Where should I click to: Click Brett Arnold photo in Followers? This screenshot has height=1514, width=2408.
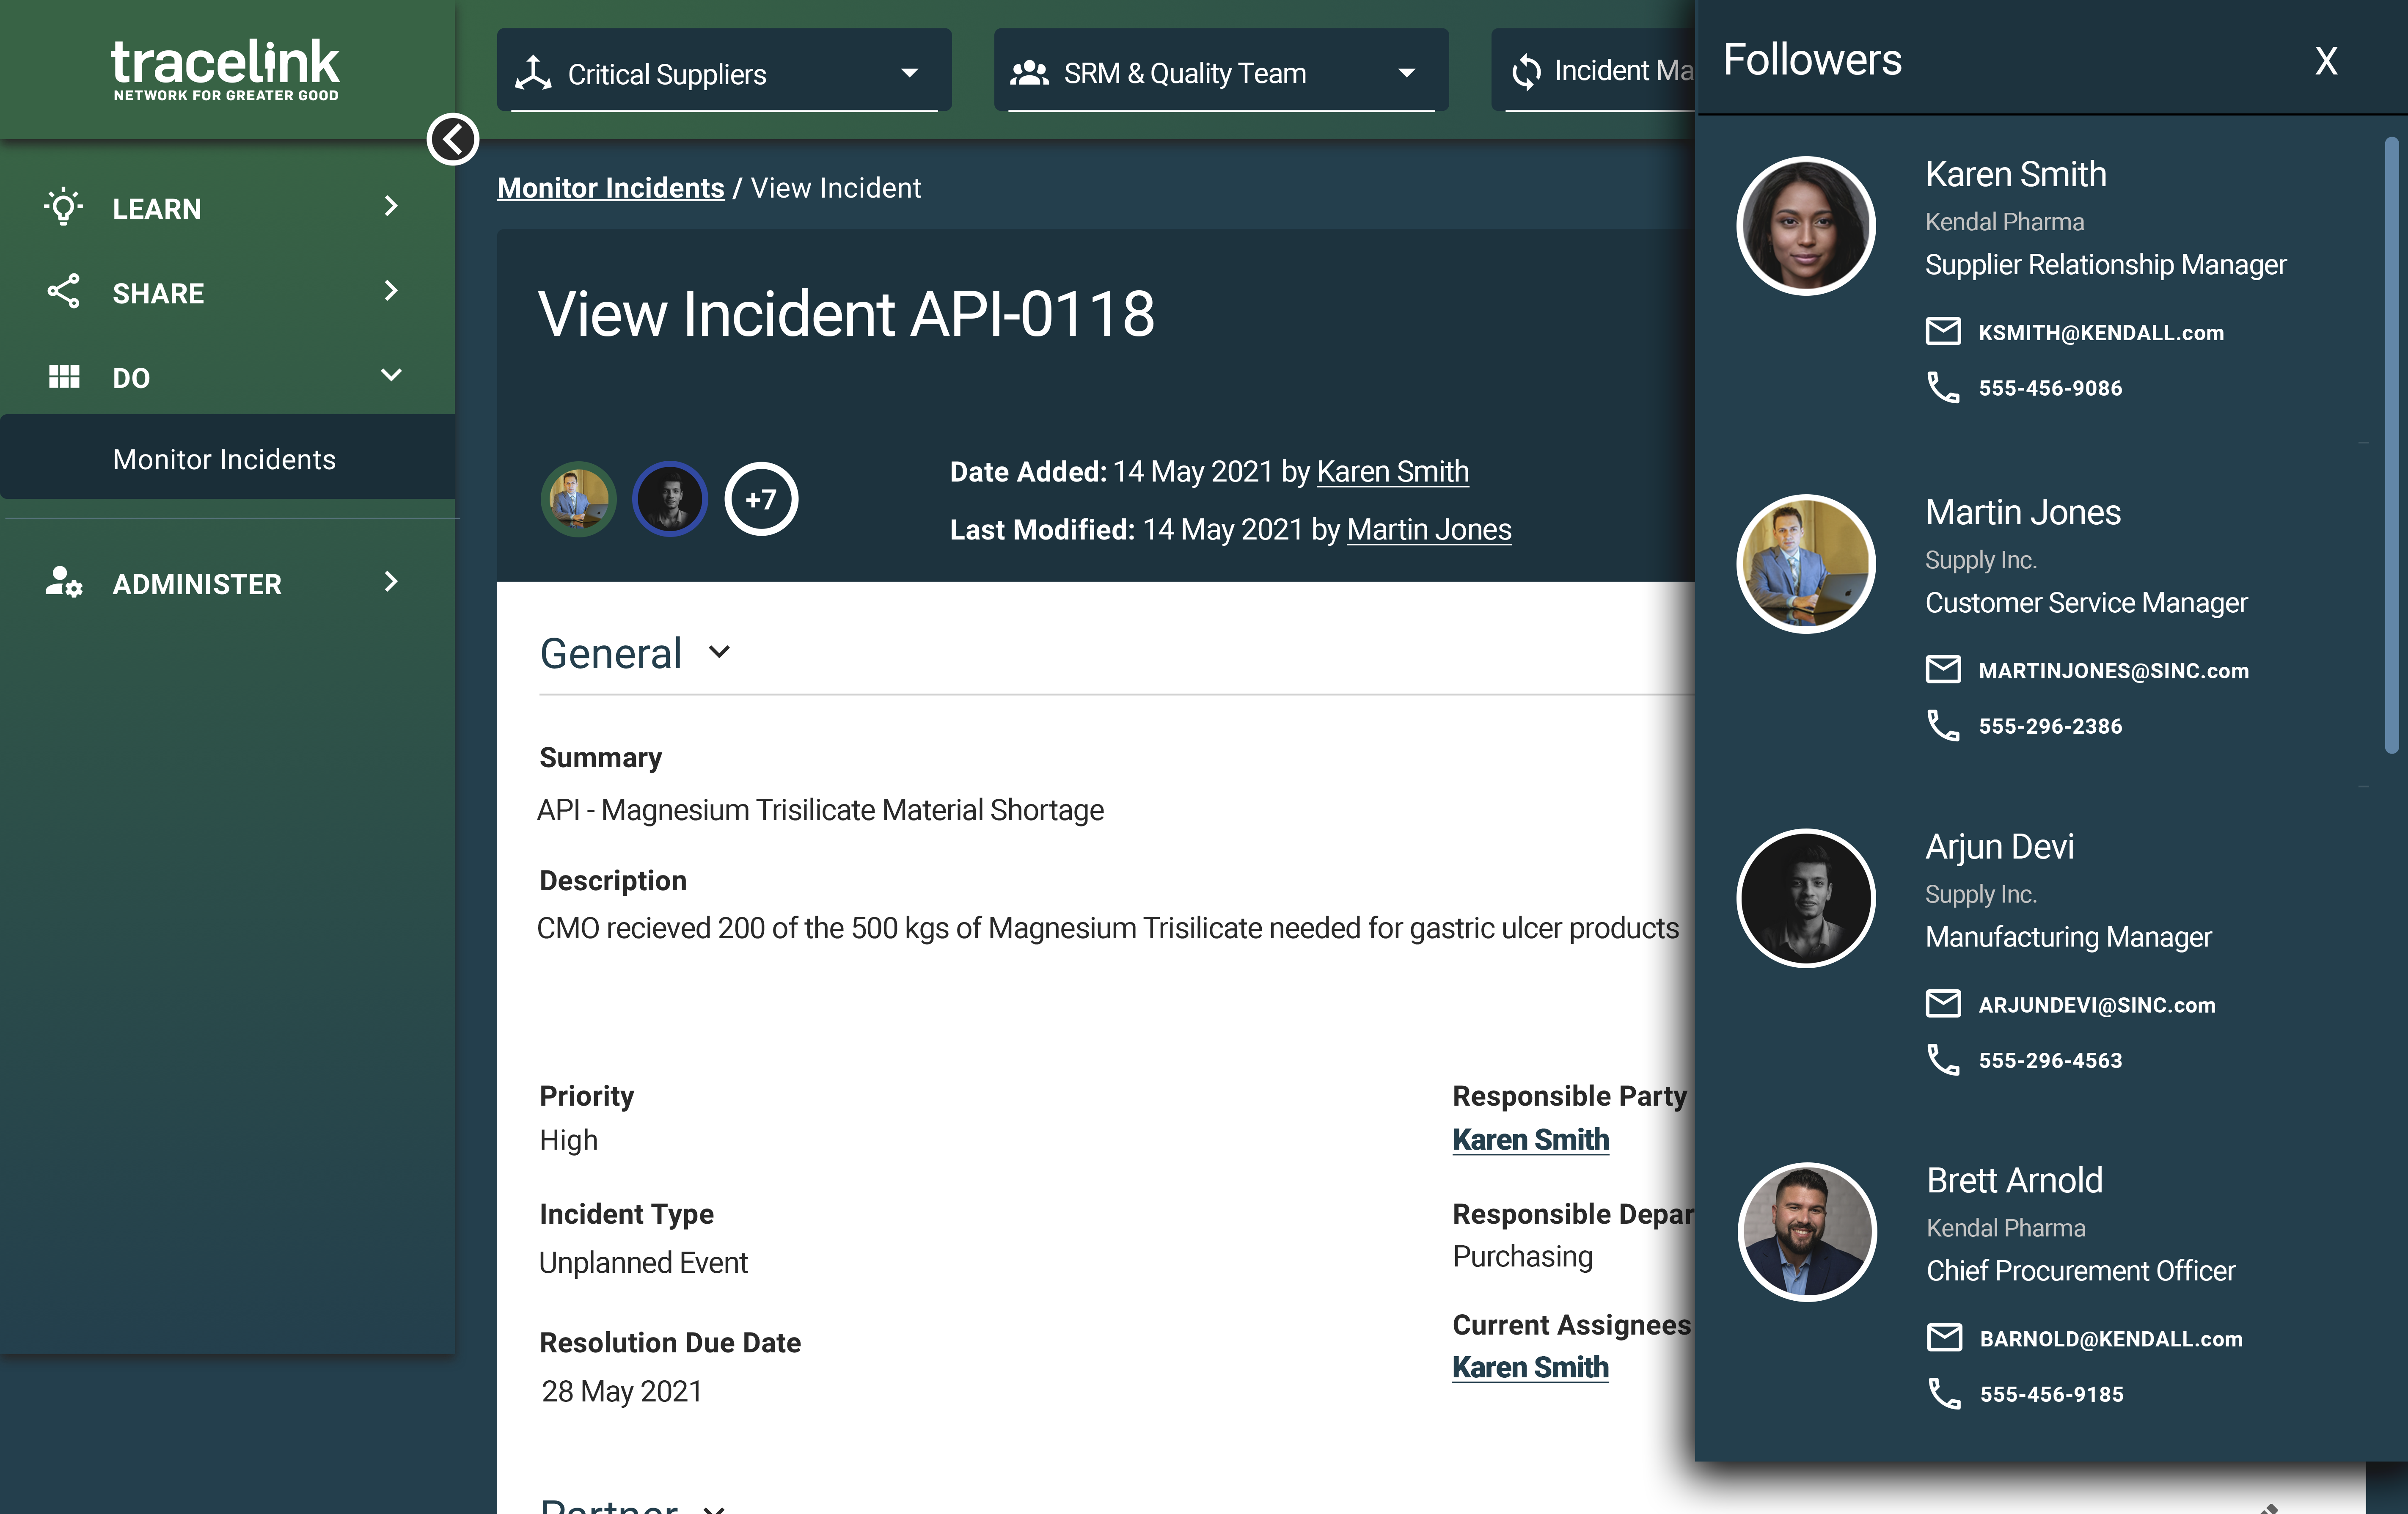tap(1807, 1232)
